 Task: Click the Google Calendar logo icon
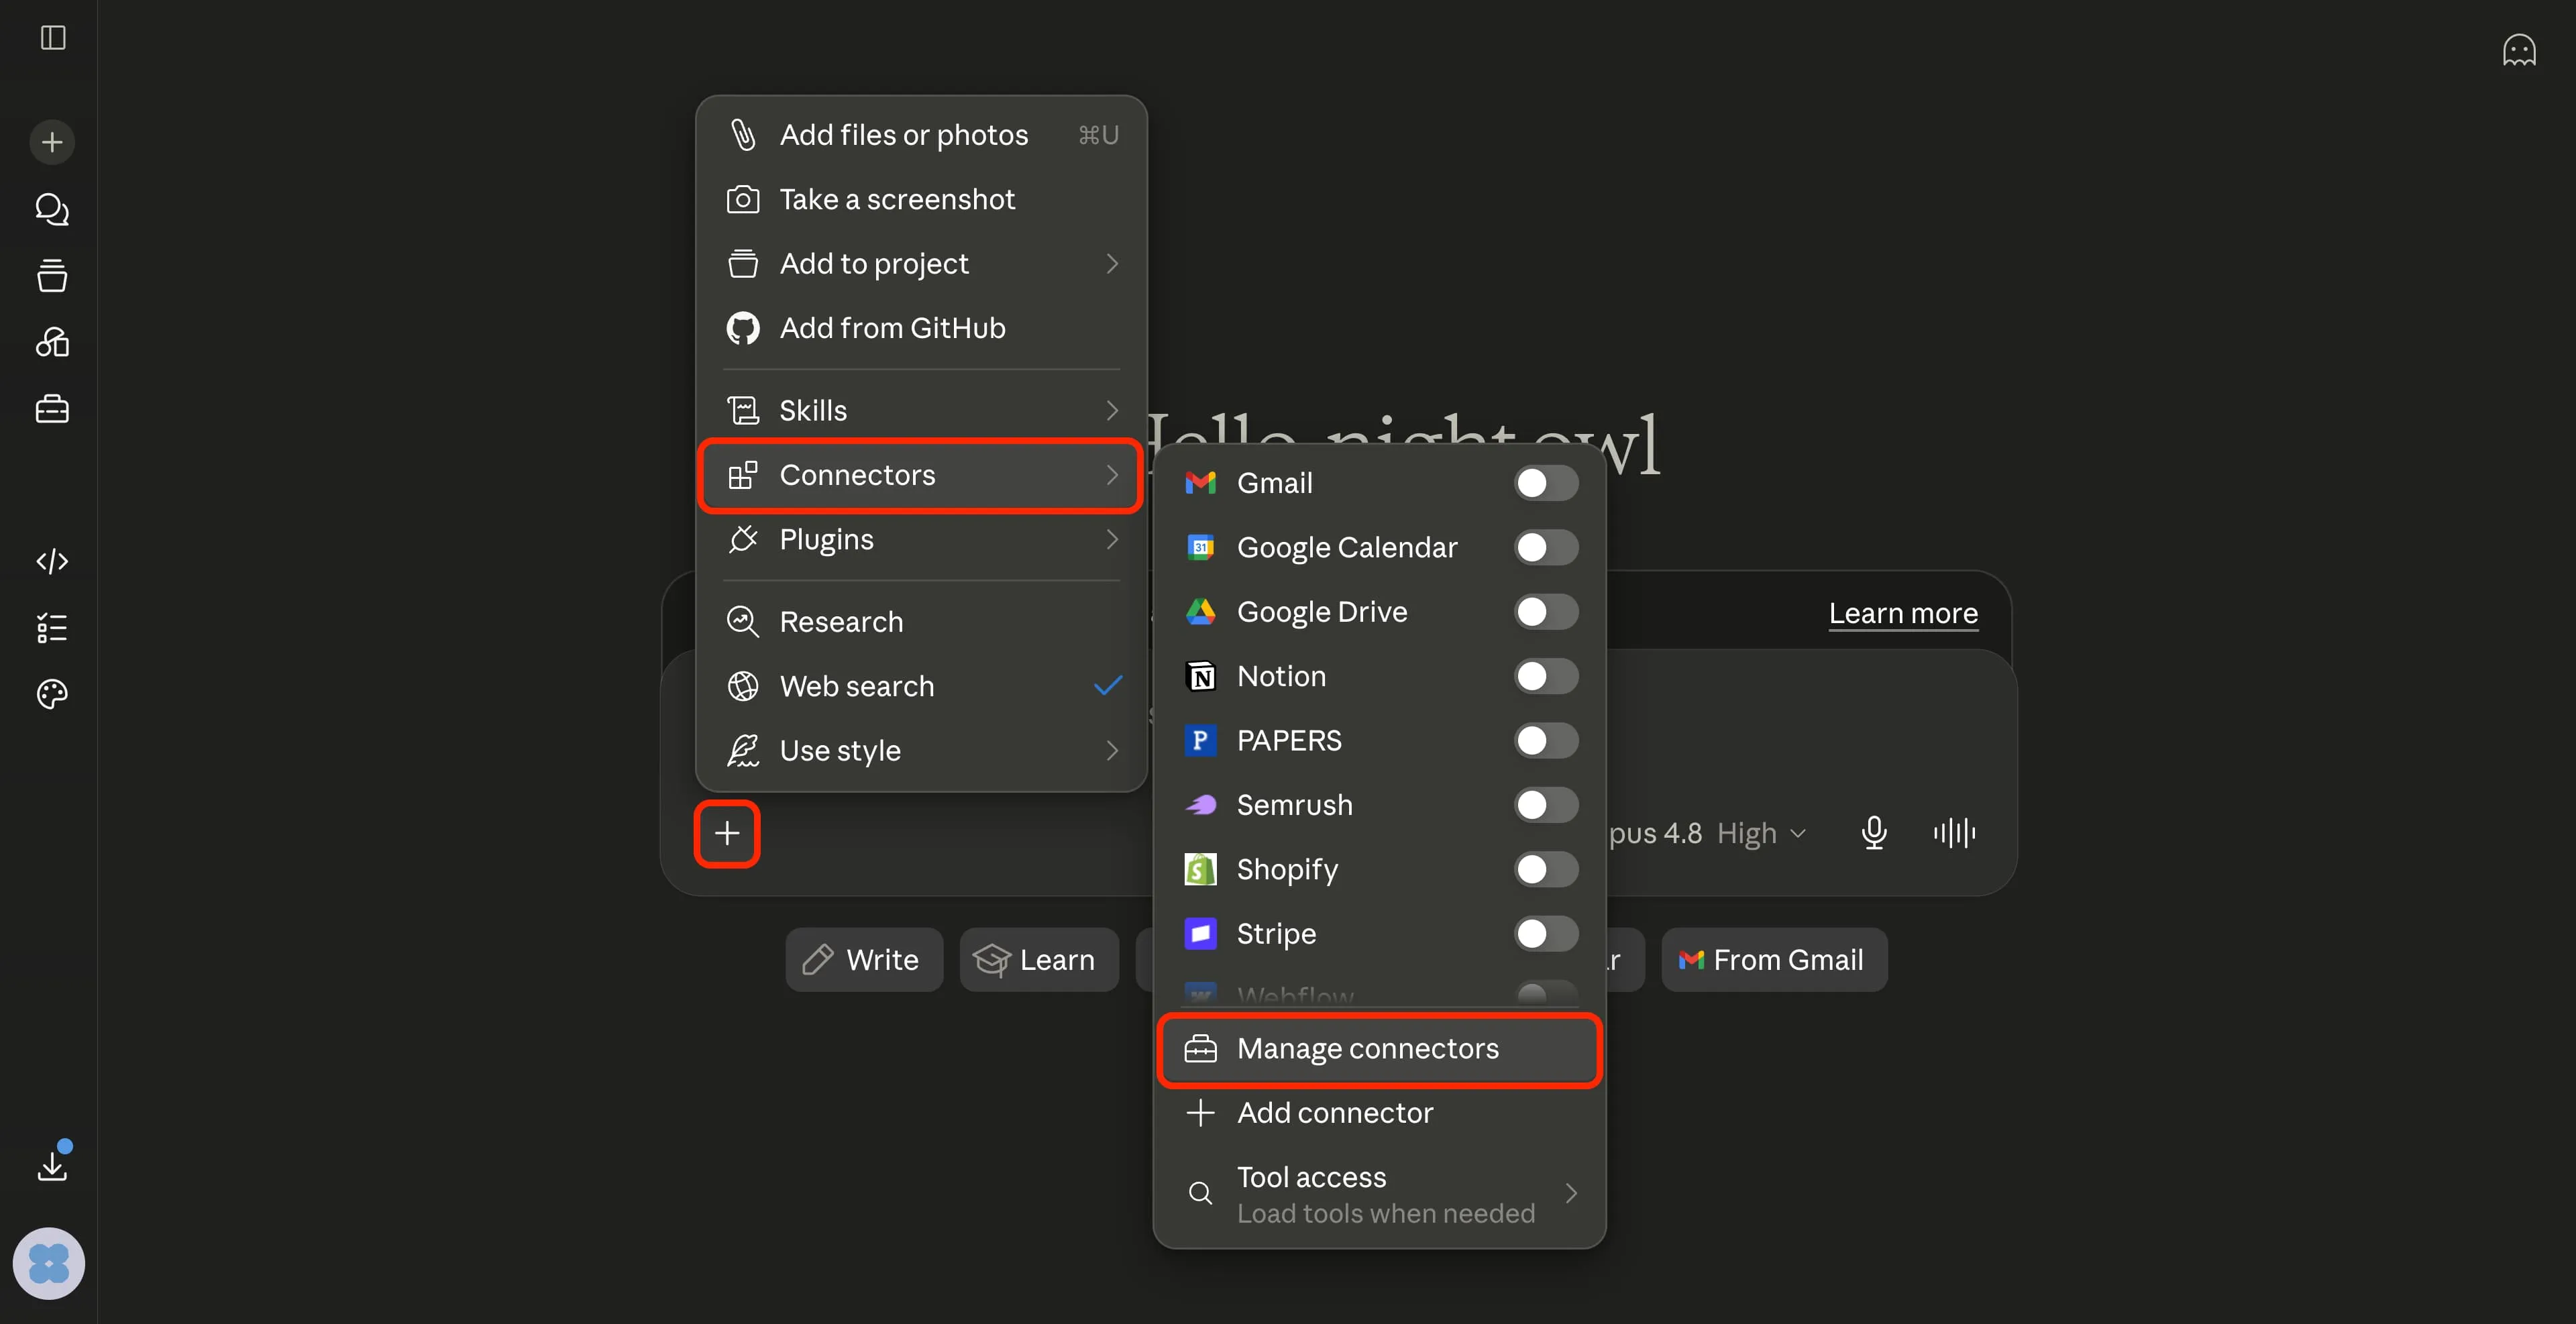[x=1200, y=547]
